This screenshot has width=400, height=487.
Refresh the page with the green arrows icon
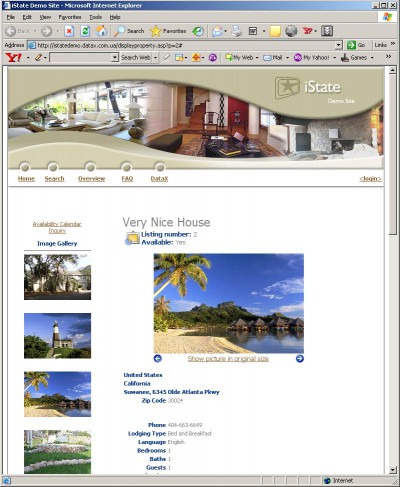[85, 31]
